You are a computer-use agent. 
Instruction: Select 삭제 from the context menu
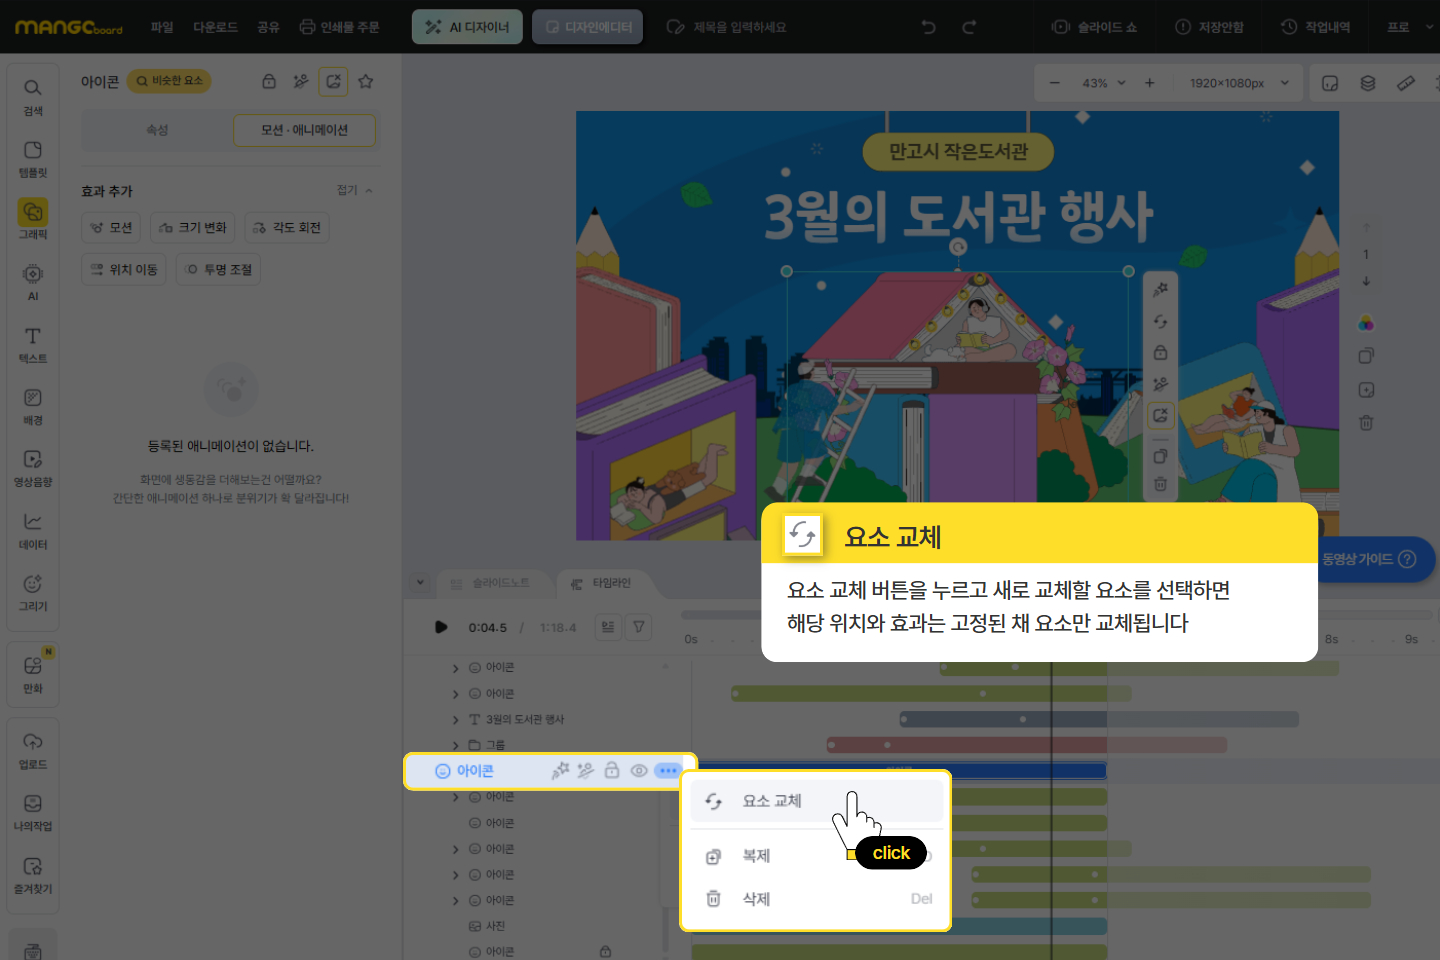pos(756,899)
